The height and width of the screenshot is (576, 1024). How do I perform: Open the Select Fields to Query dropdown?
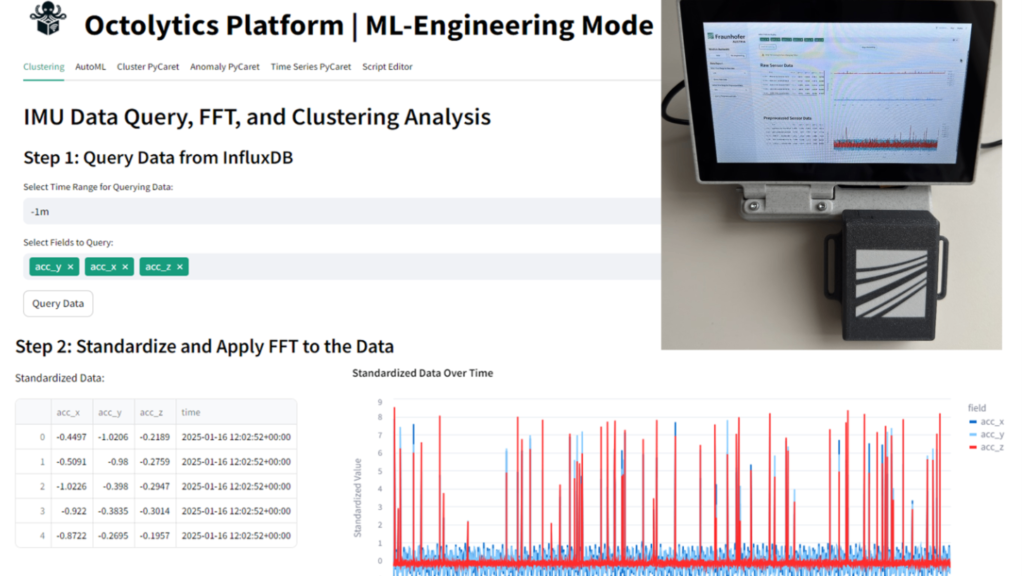point(400,267)
